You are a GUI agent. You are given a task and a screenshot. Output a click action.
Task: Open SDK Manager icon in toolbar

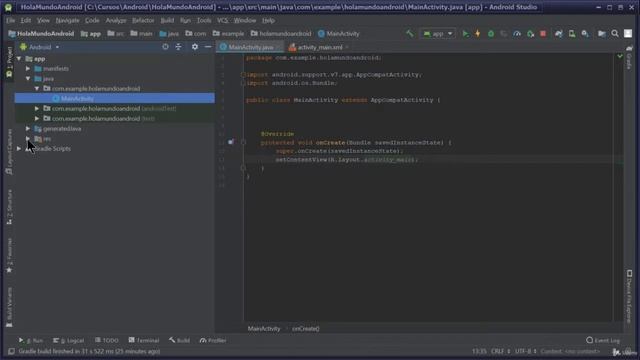click(x=585, y=34)
